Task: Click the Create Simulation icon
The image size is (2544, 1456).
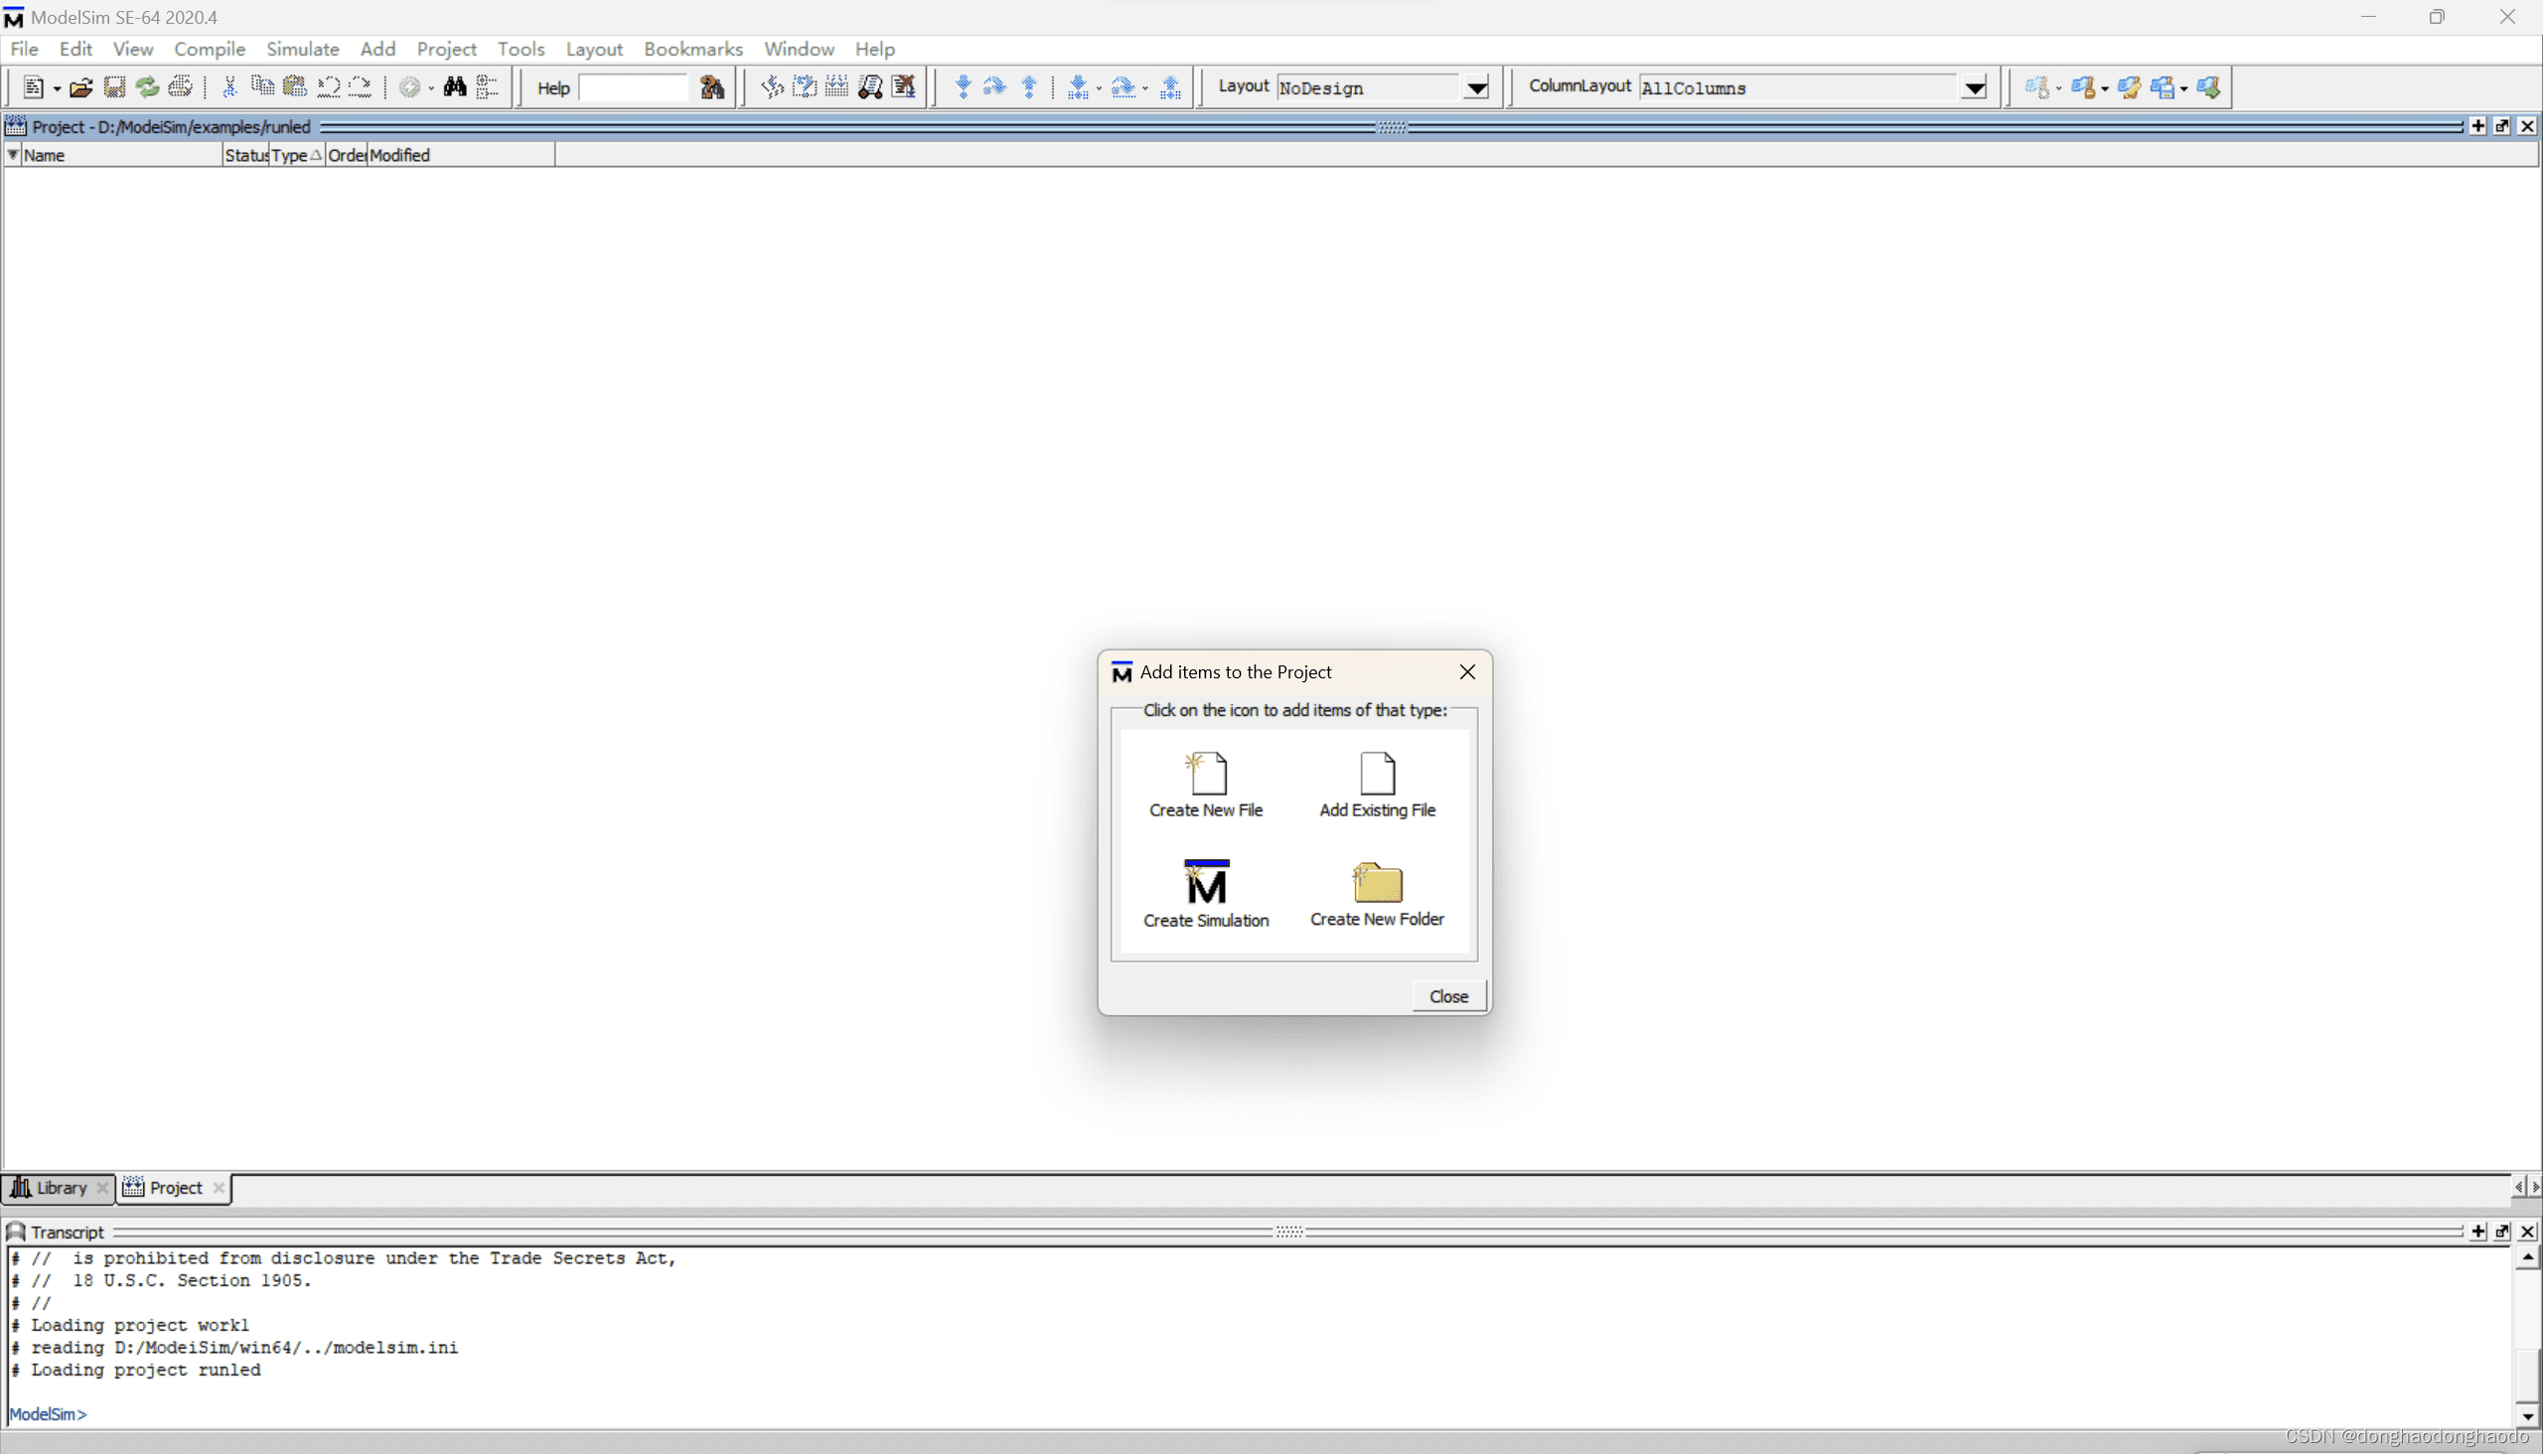Action: point(1206,882)
